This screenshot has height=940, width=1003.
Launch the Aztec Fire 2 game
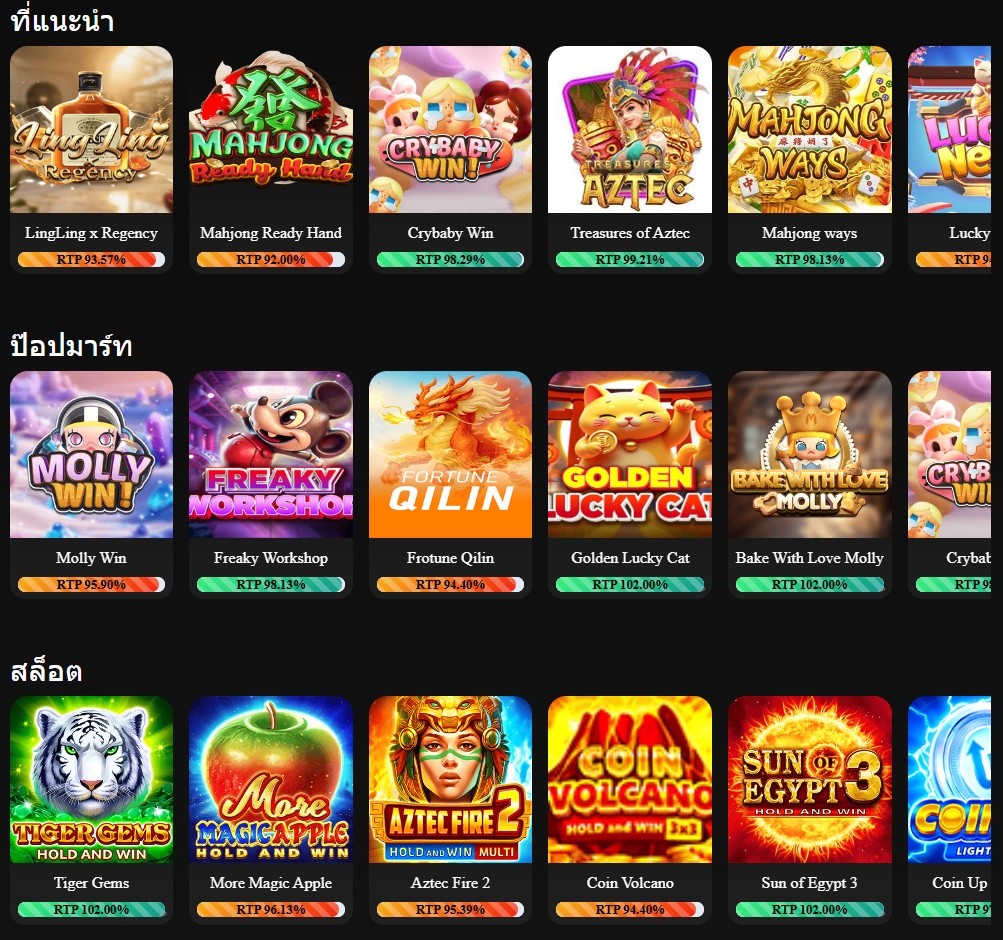[x=450, y=779]
